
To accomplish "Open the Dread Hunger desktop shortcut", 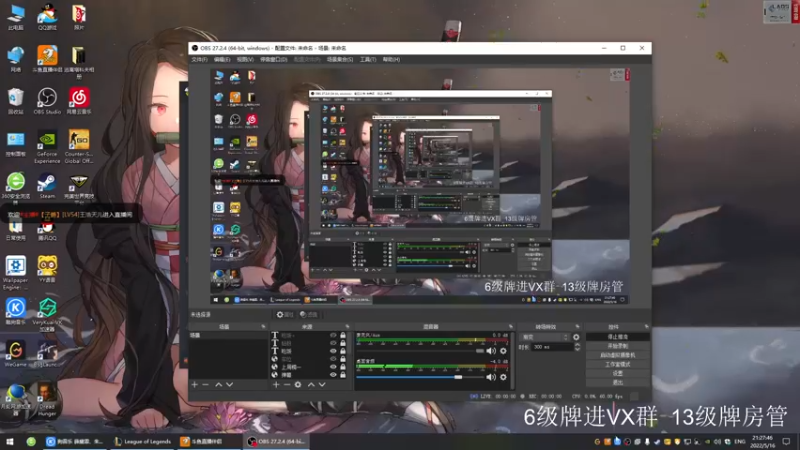I will coord(47,399).
